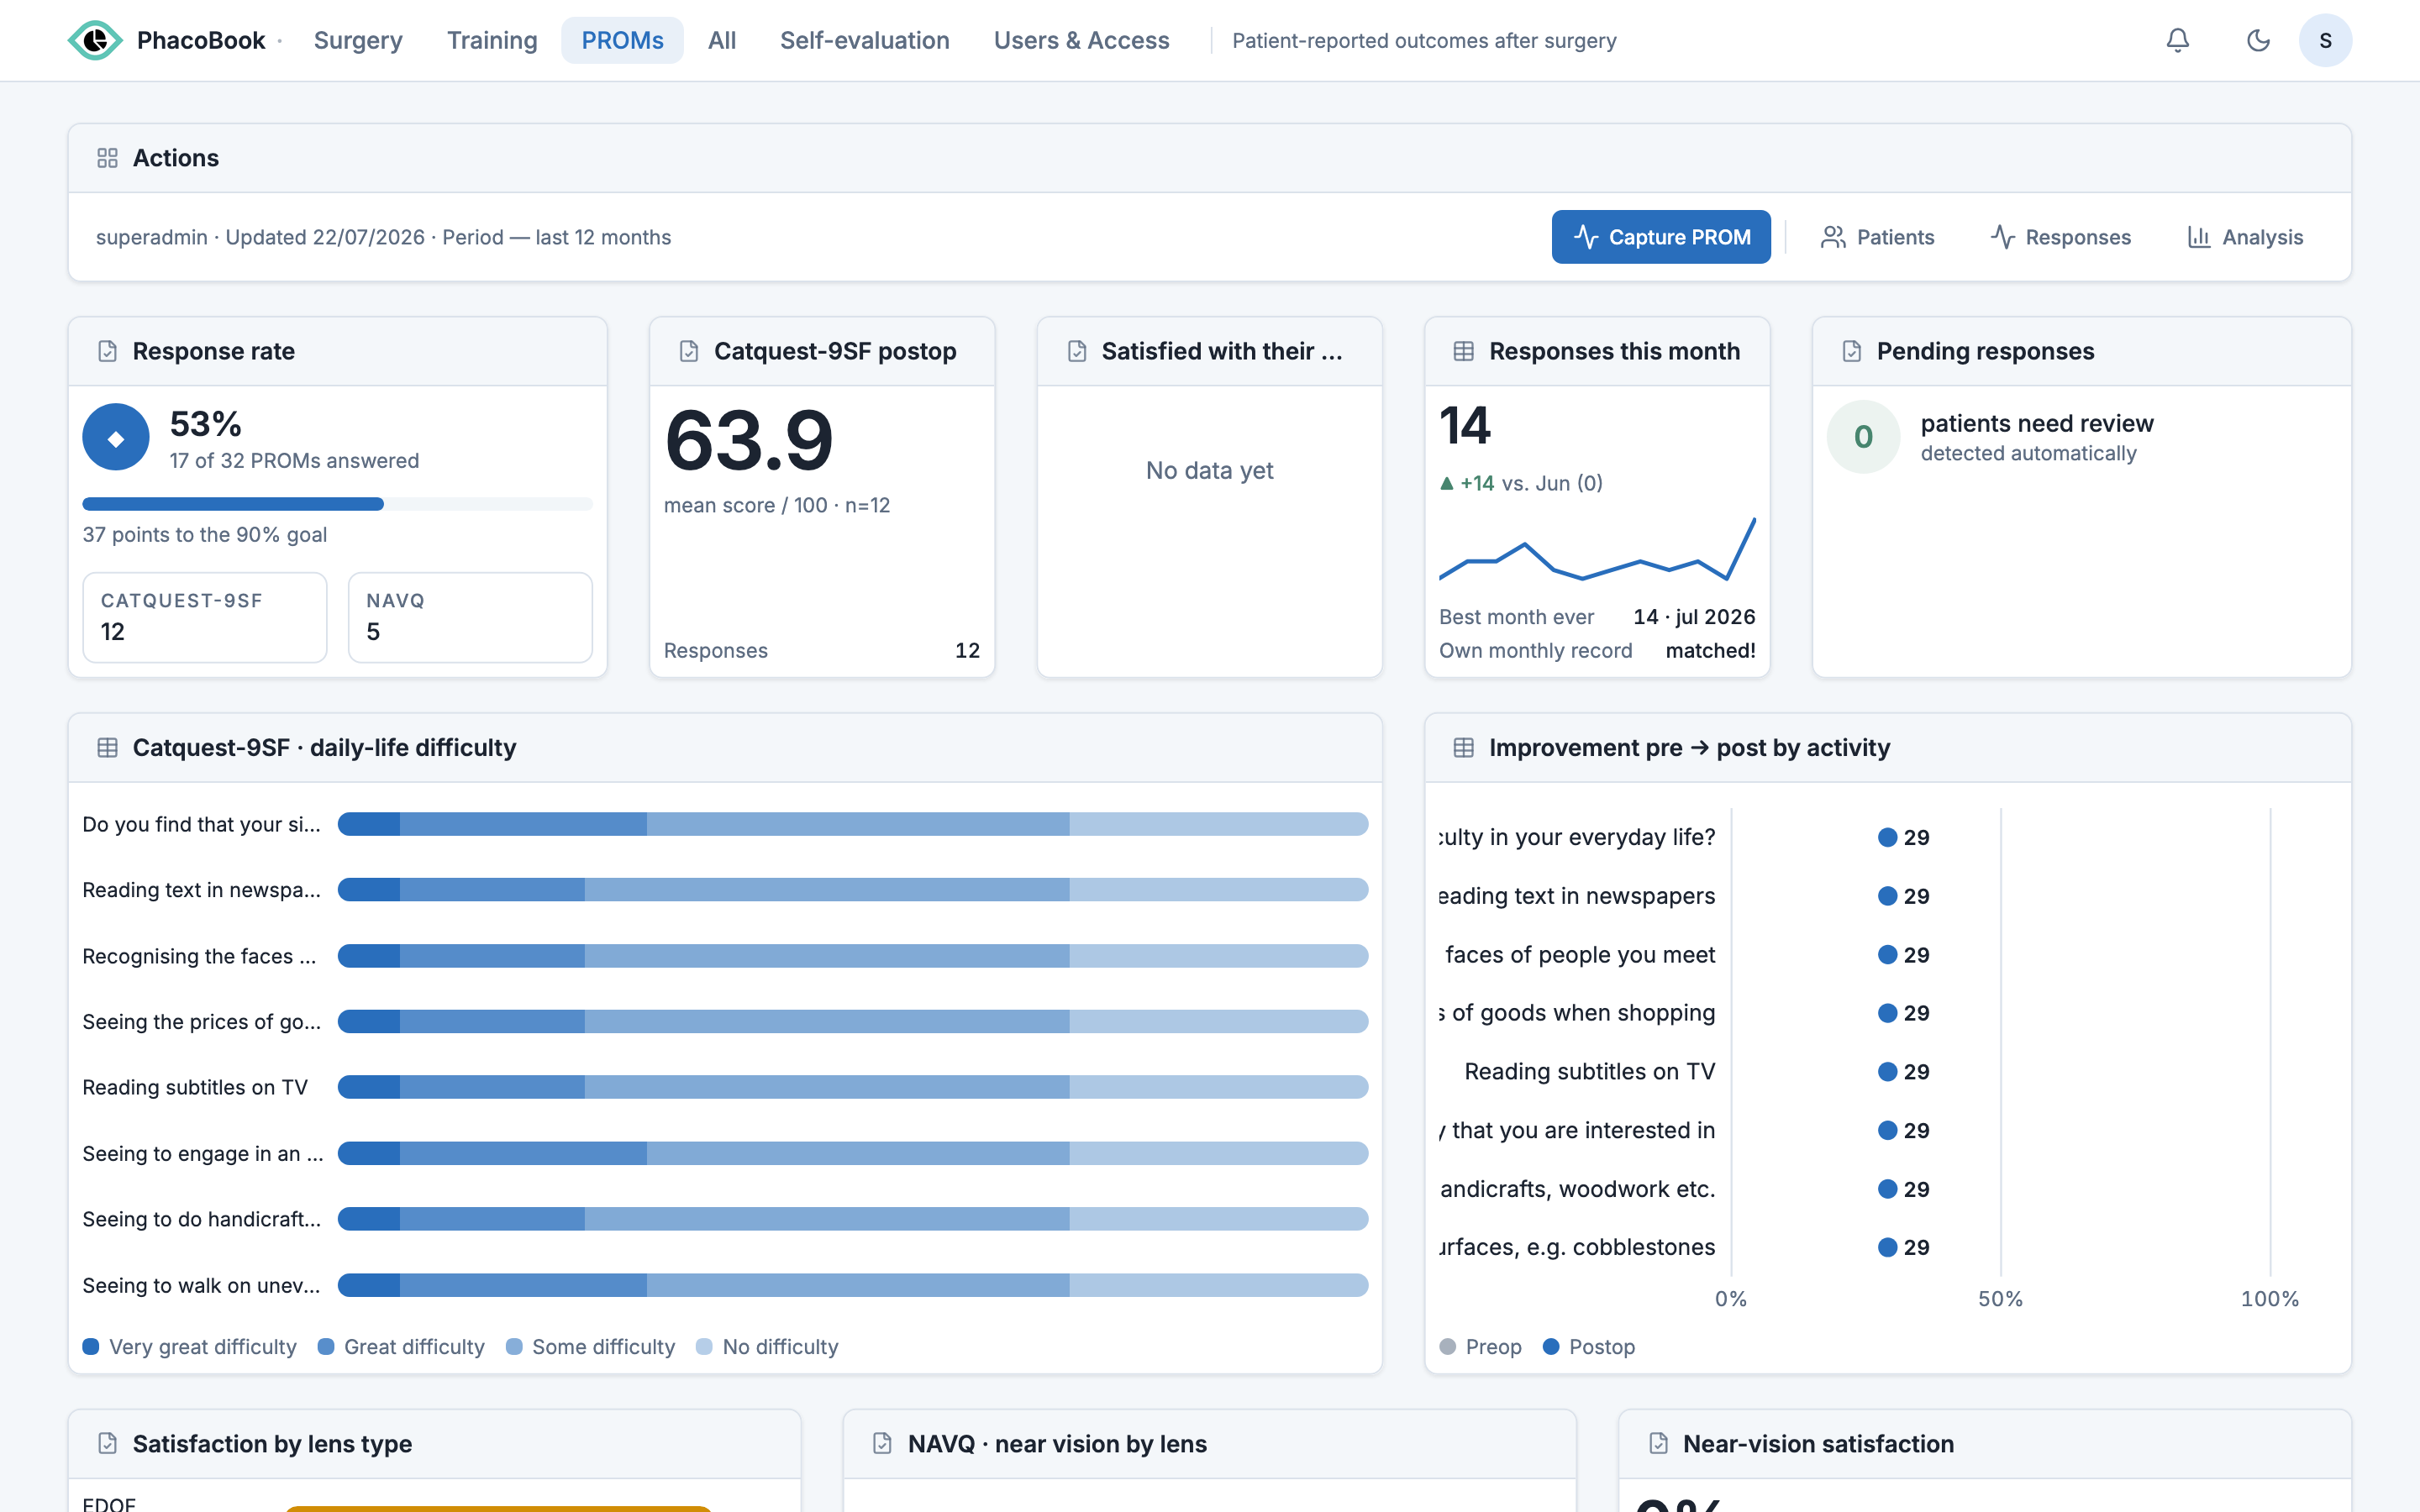Click the Near-vision satisfaction card icon

click(1658, 1444)
